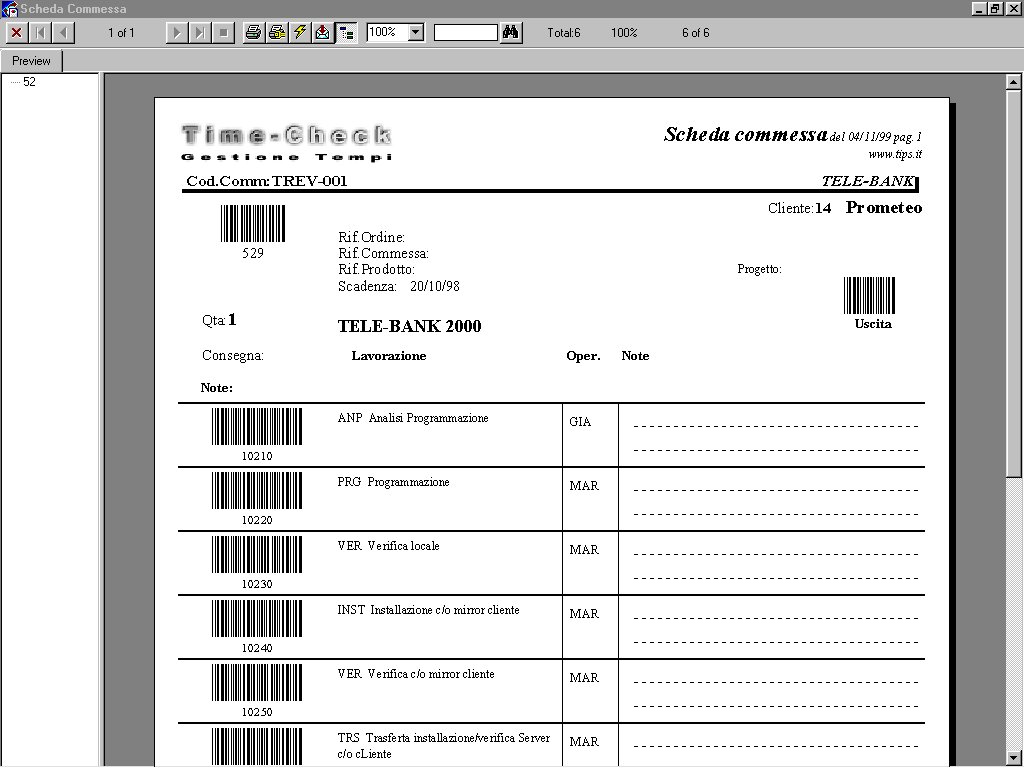Viewport: 1024px width, 768px height.
Task: Export the report using the envelope icon
Action: [x=323, y=32]
